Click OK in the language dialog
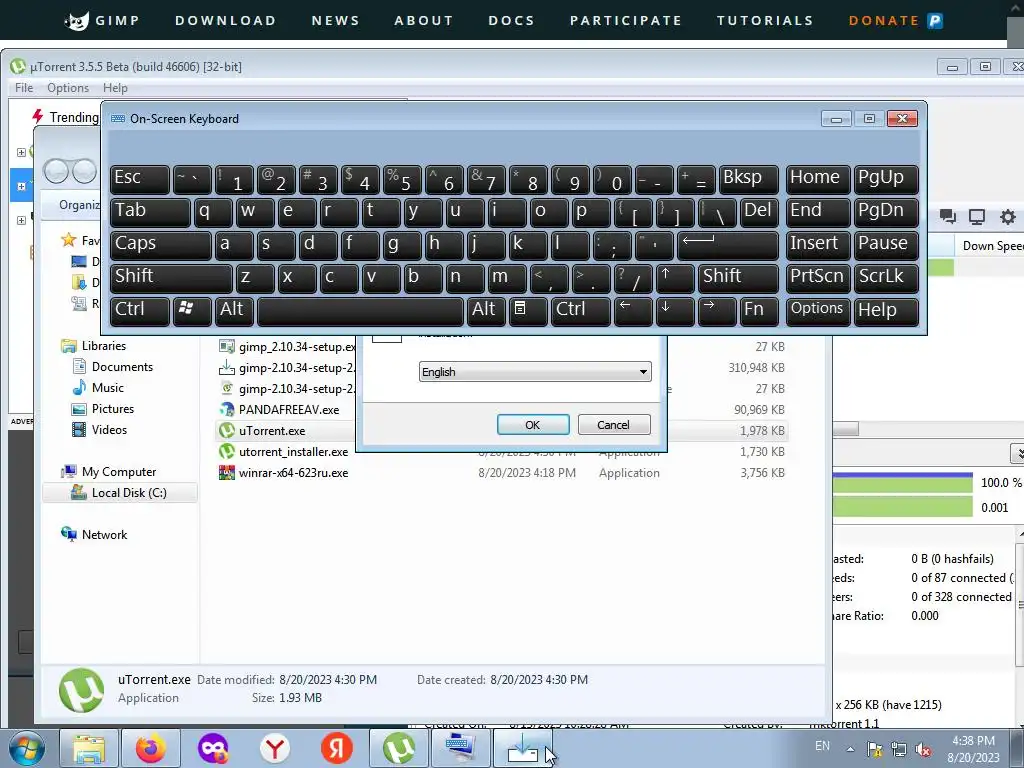 tap(533, 424)
